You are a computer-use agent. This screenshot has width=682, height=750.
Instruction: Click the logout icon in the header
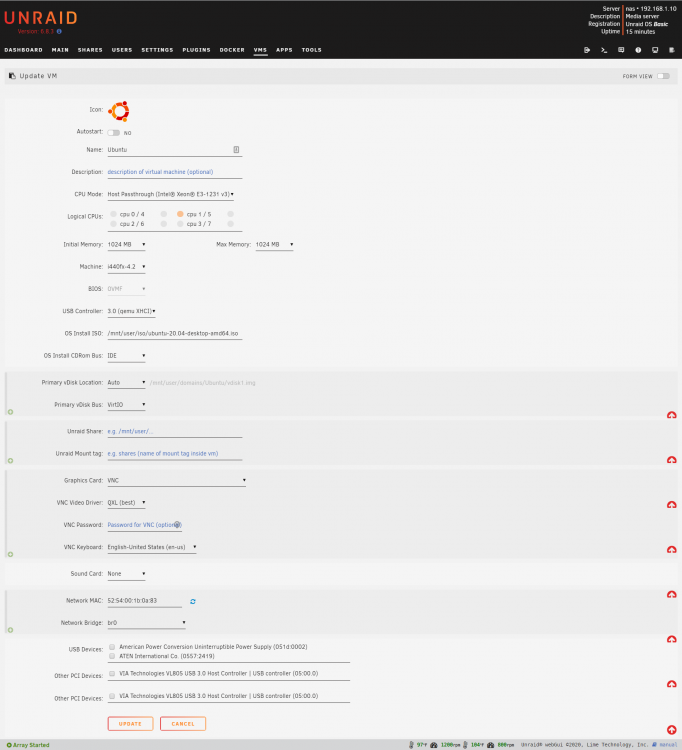pyautogui.click(x=587, y=50)
